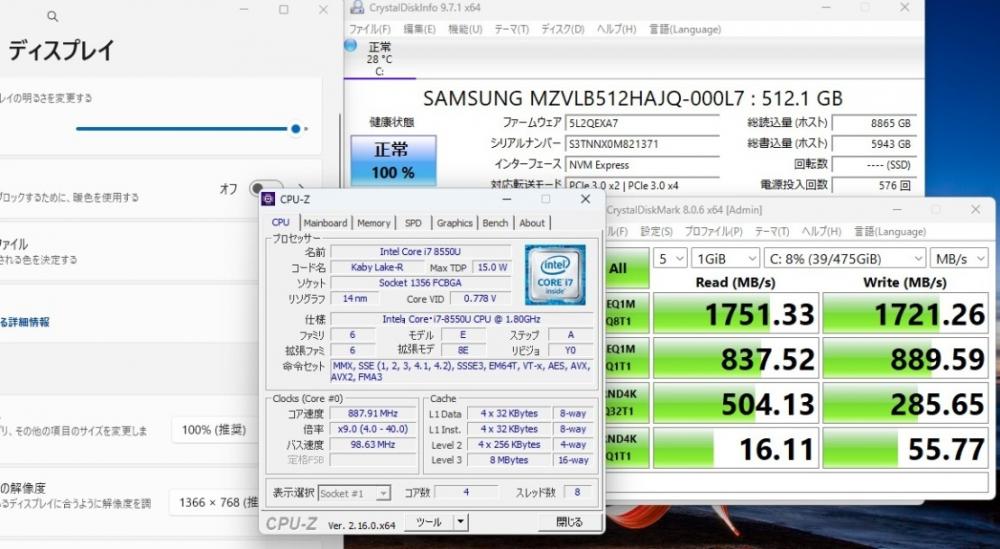Click the CPU-Z title bar app icon
Screen dimensions: 1000x549
pos(268,200)
